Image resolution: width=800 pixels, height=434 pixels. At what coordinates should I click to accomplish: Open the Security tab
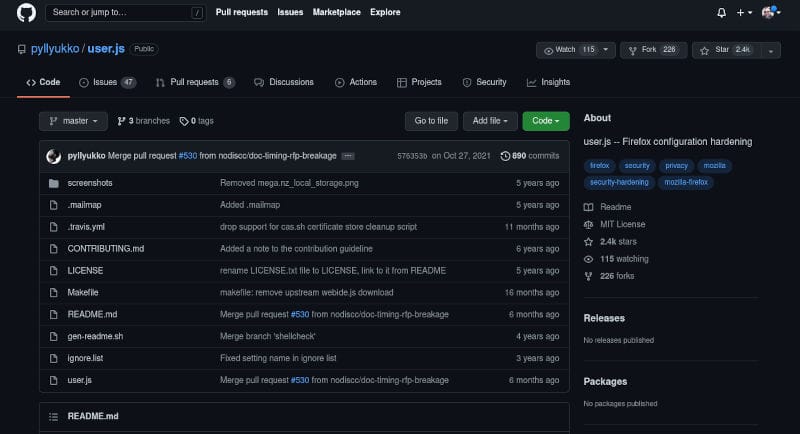point(484,82)
